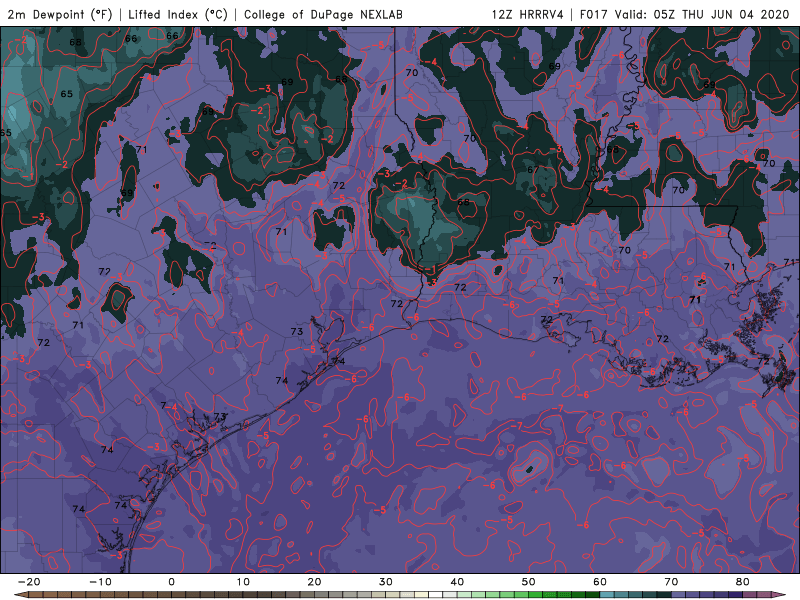Click the 'Valid: 05Z THU JUN 04 2020' text
This screenshot has width=800, height=600.
coord(702,14)
